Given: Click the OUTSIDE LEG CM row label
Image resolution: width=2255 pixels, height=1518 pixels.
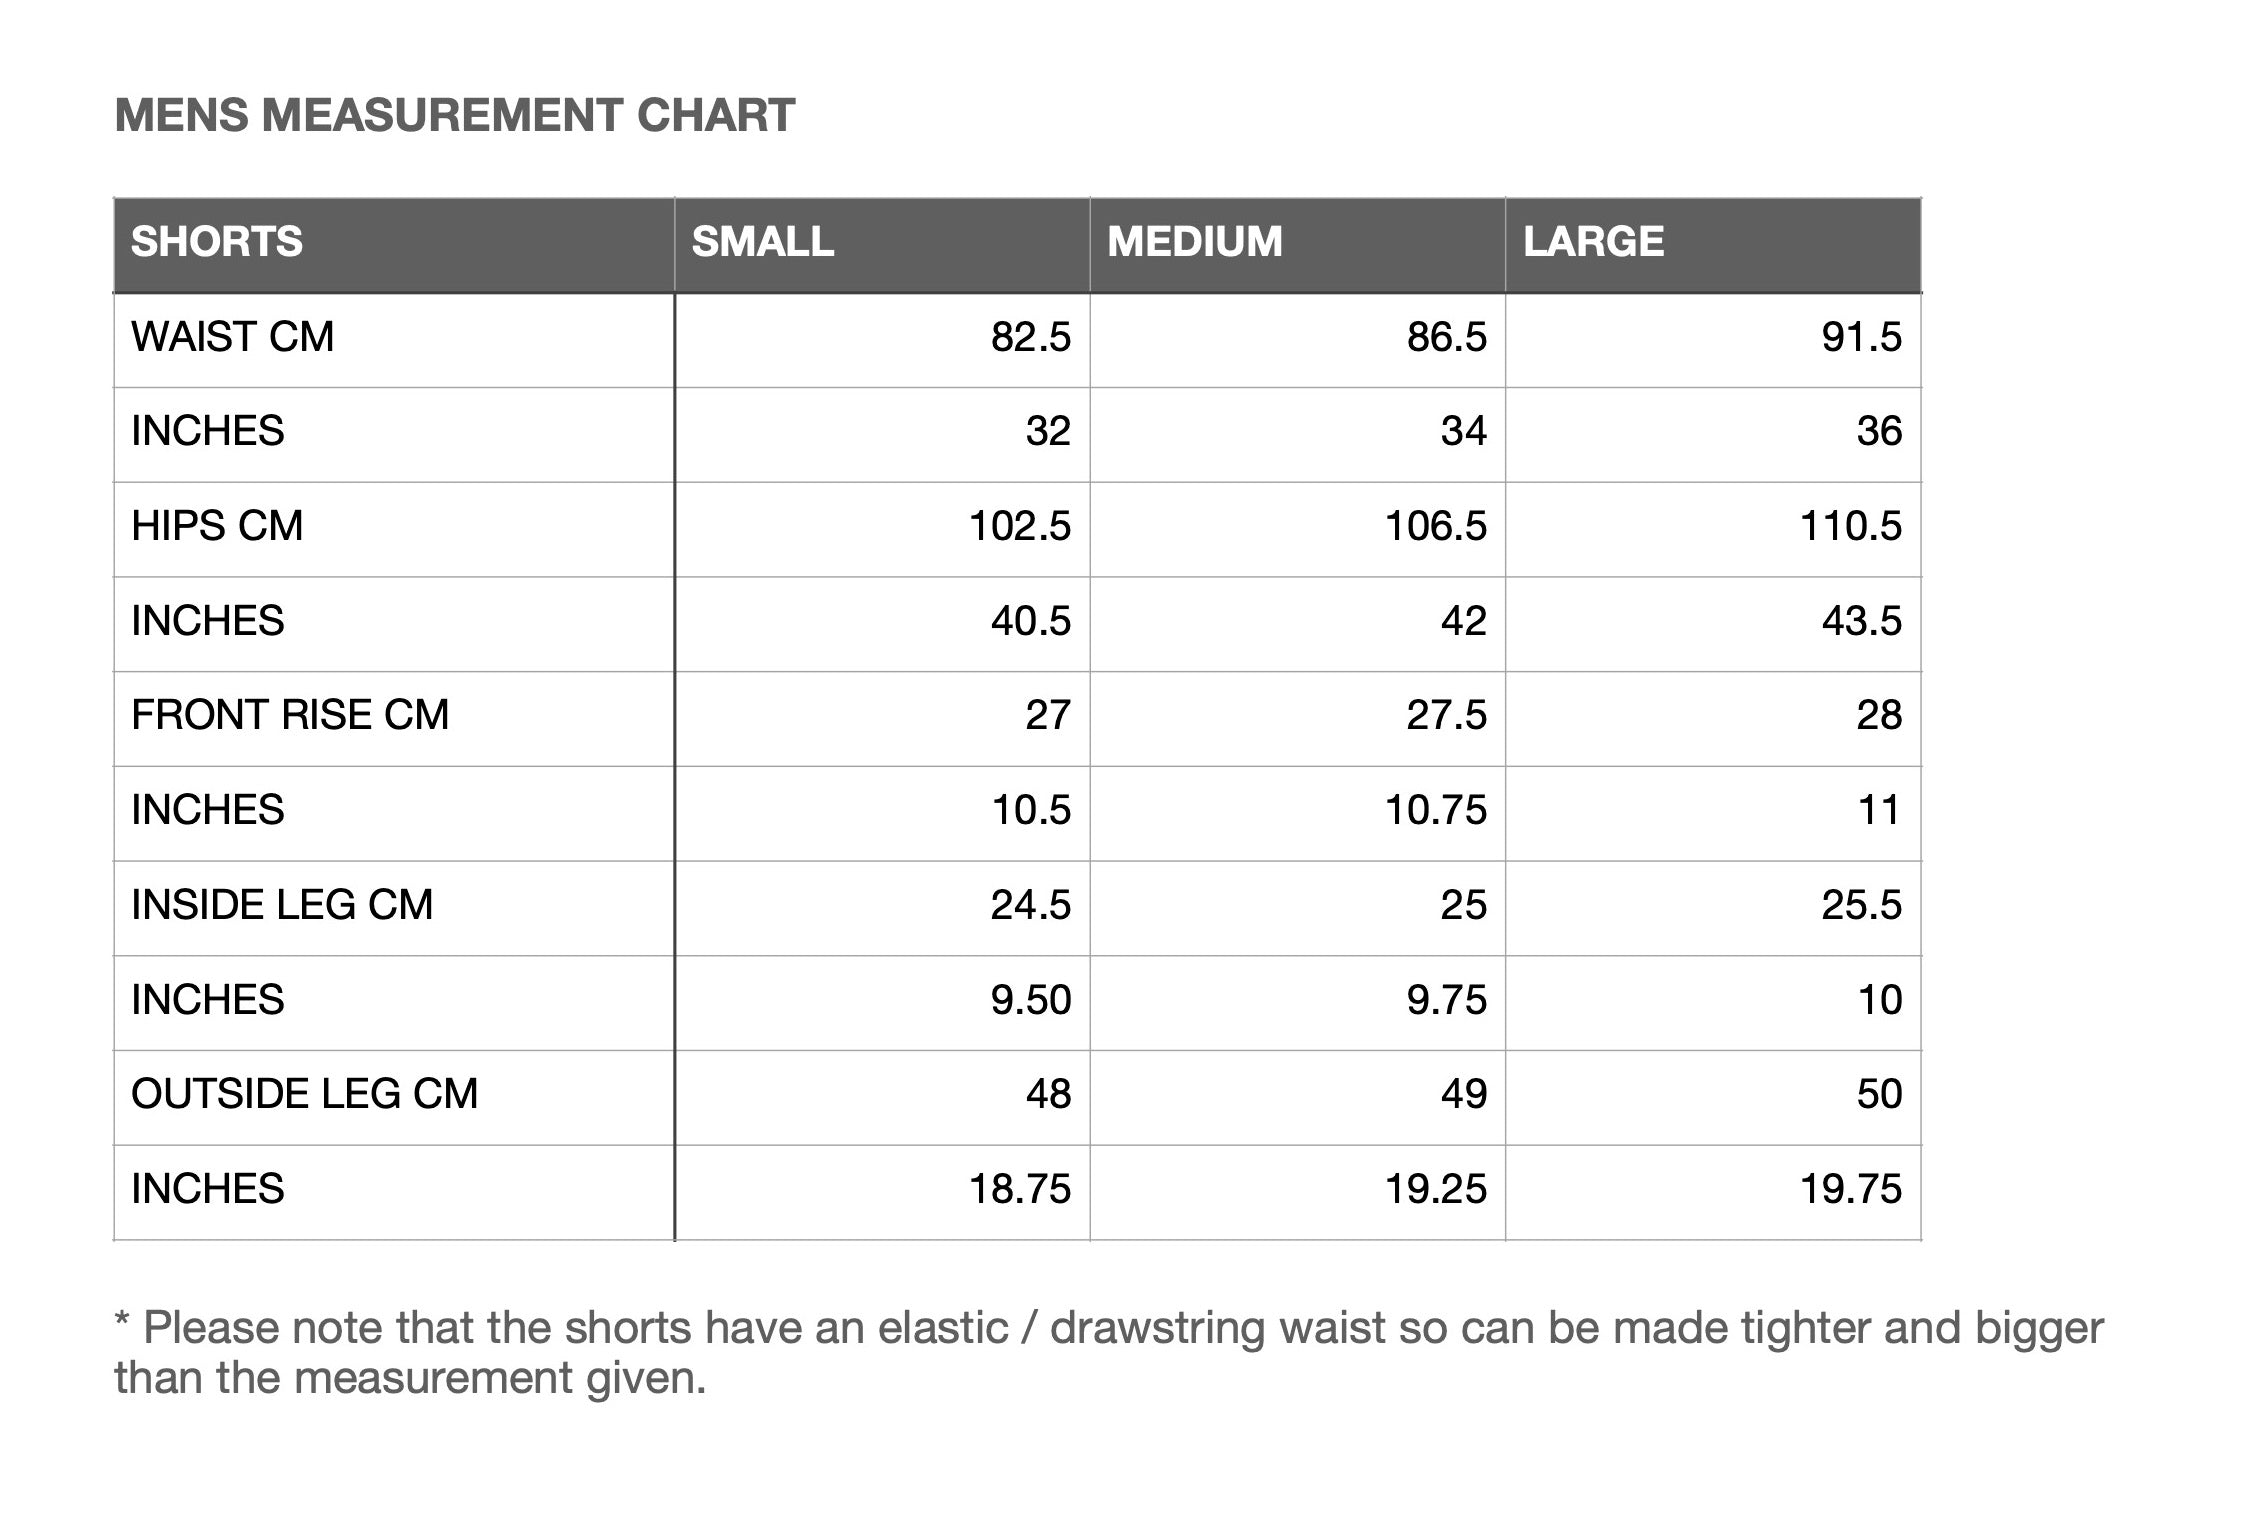Looking at the screenshot, I should (x=305, y=1094).
